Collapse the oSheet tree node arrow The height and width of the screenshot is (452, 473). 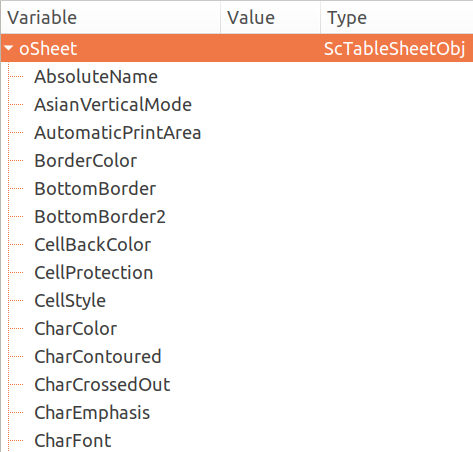(8, 49)
